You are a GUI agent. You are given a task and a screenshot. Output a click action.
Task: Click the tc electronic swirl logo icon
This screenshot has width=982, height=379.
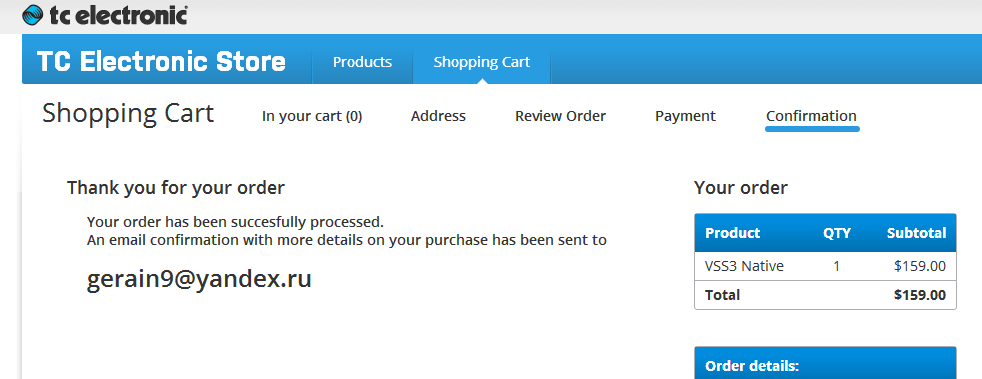pyautogui.click(x=33, y=14)
